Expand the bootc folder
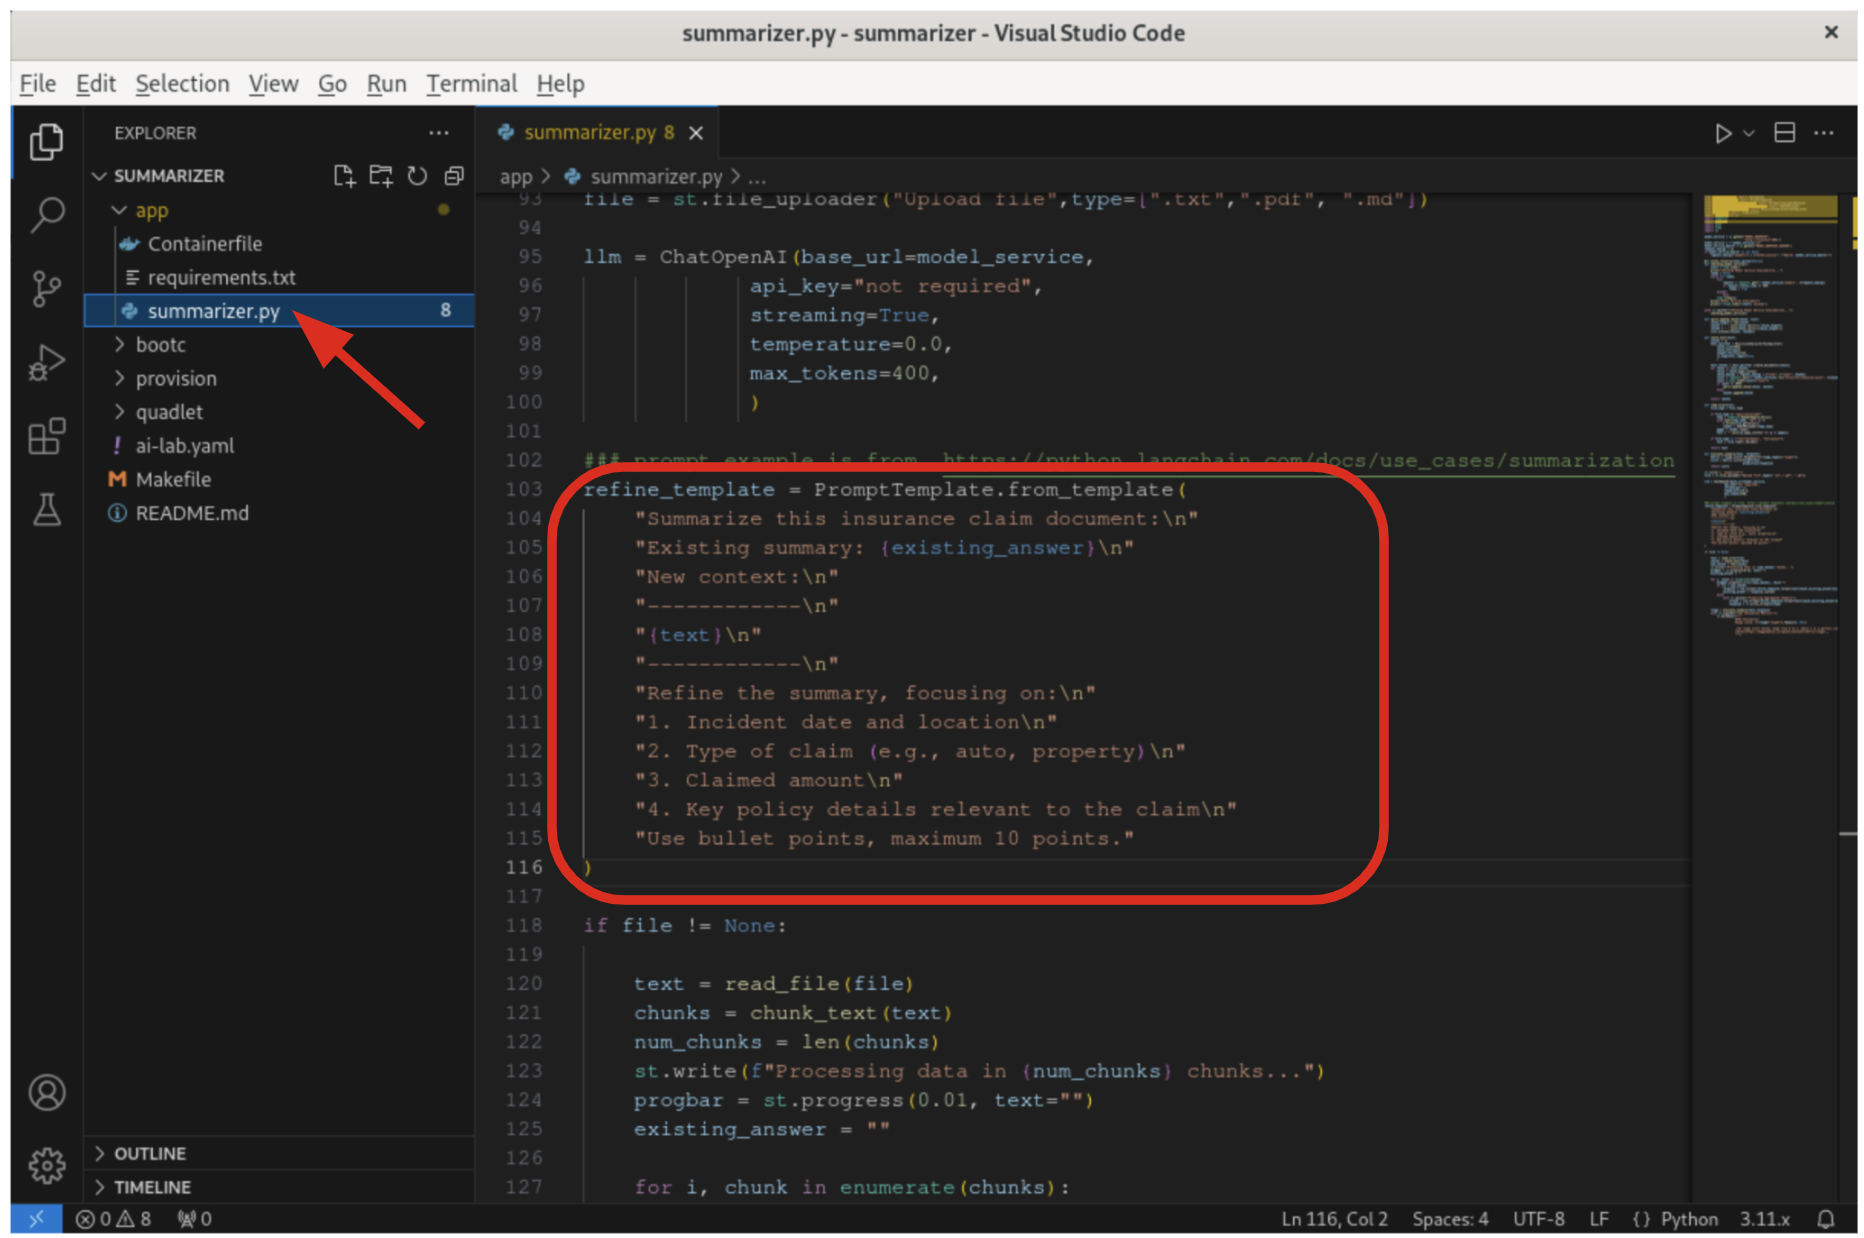Viewport: 1864px width, 1238px height. pos(161,345)
